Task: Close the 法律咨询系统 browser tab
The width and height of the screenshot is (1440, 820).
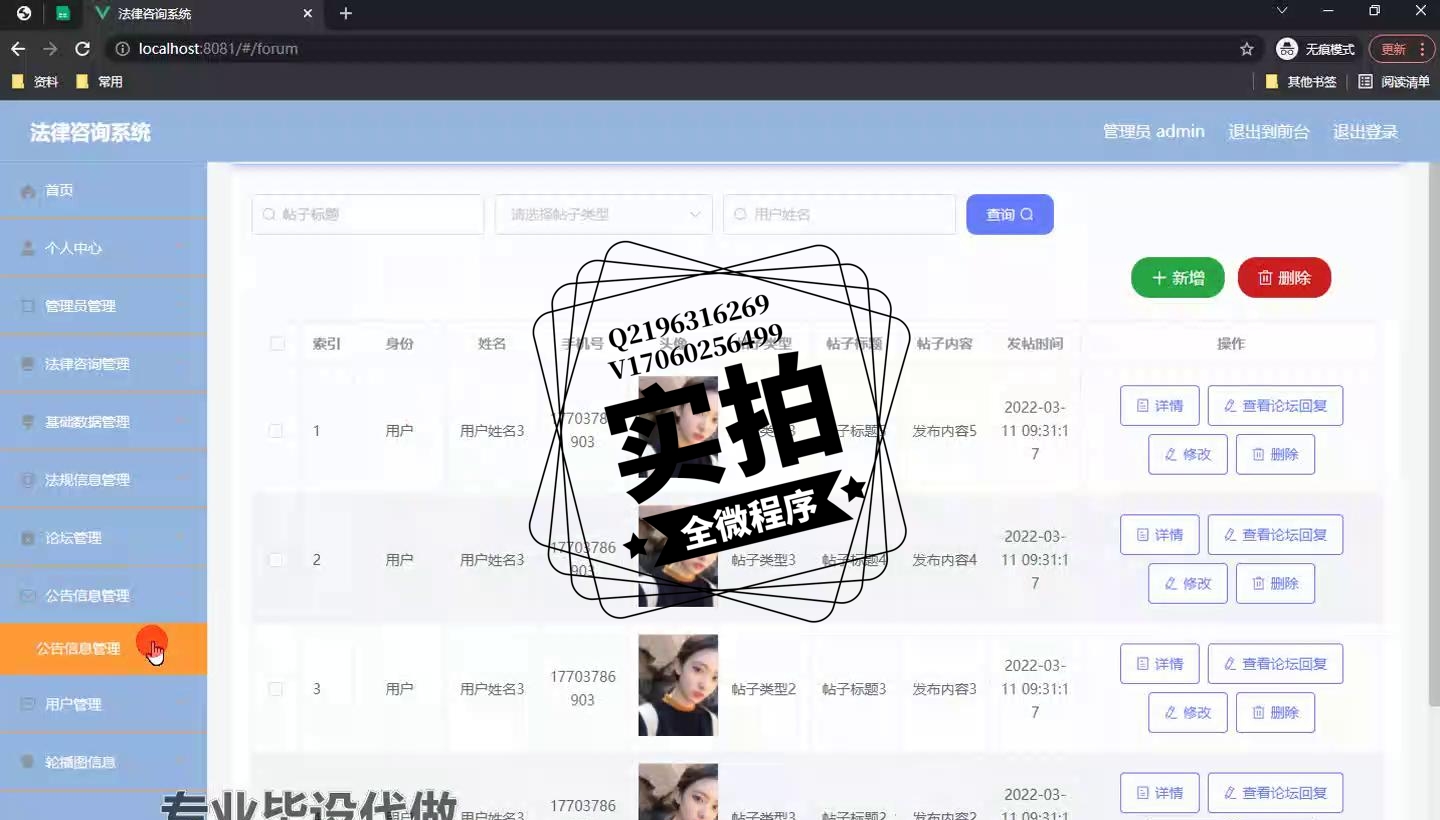Action: click(x=308, y=14)
